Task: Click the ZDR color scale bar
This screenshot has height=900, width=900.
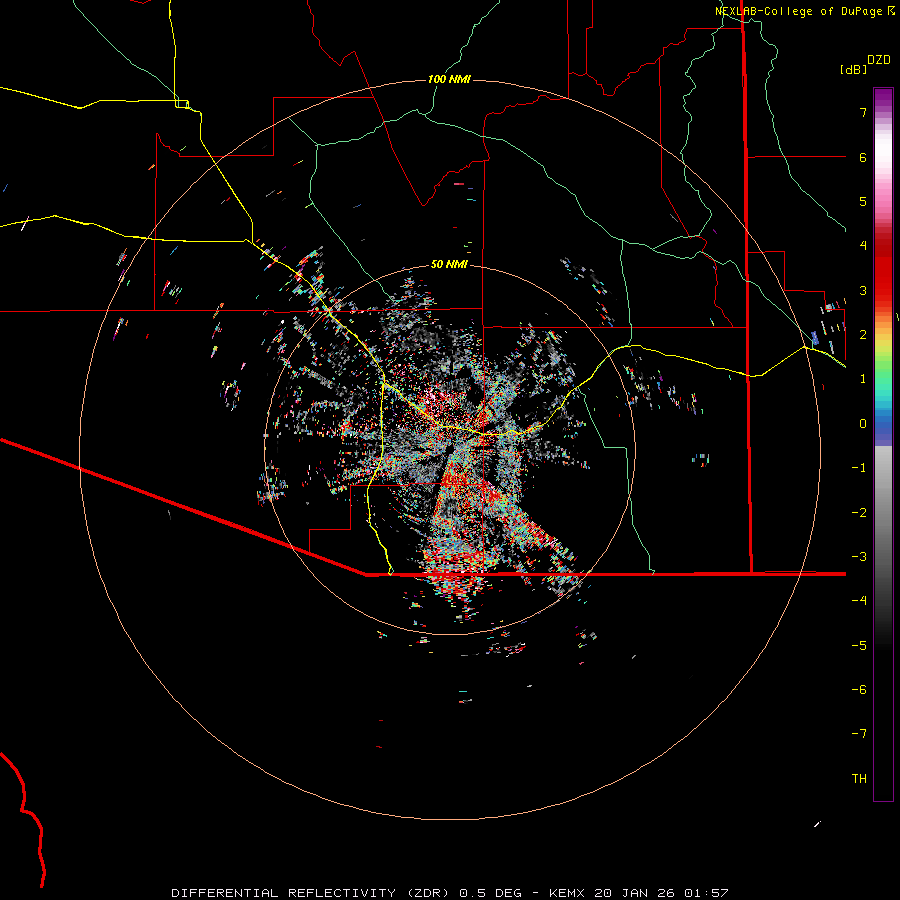Action: coord(883,445)
